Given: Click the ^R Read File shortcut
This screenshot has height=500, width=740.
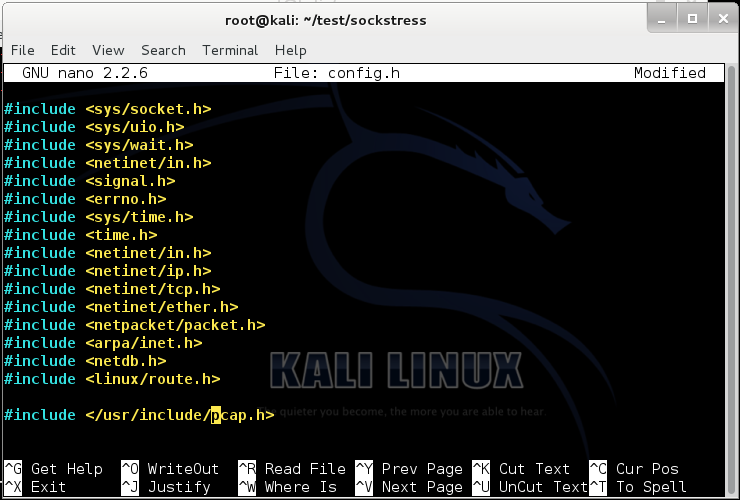Looking at the screenshot, I should tap(292, 469).
